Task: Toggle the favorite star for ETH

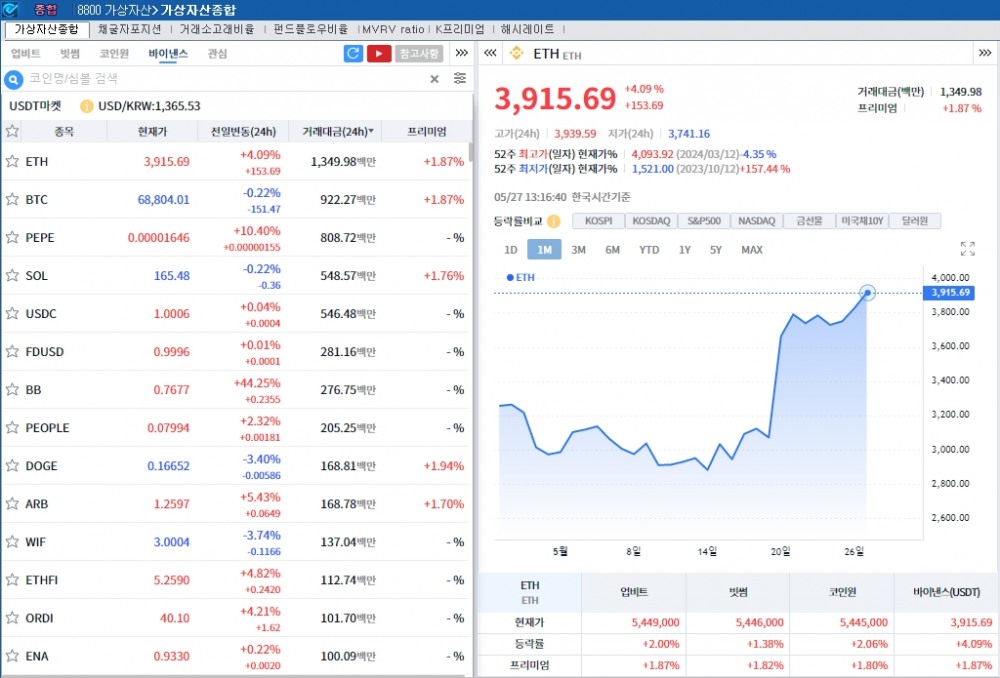Action: (x=13, y=161)
